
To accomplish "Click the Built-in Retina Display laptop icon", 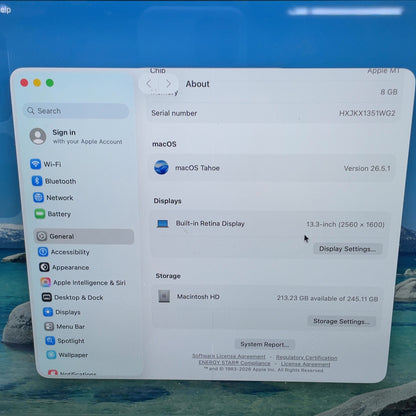I will click(x=163, y=223).
